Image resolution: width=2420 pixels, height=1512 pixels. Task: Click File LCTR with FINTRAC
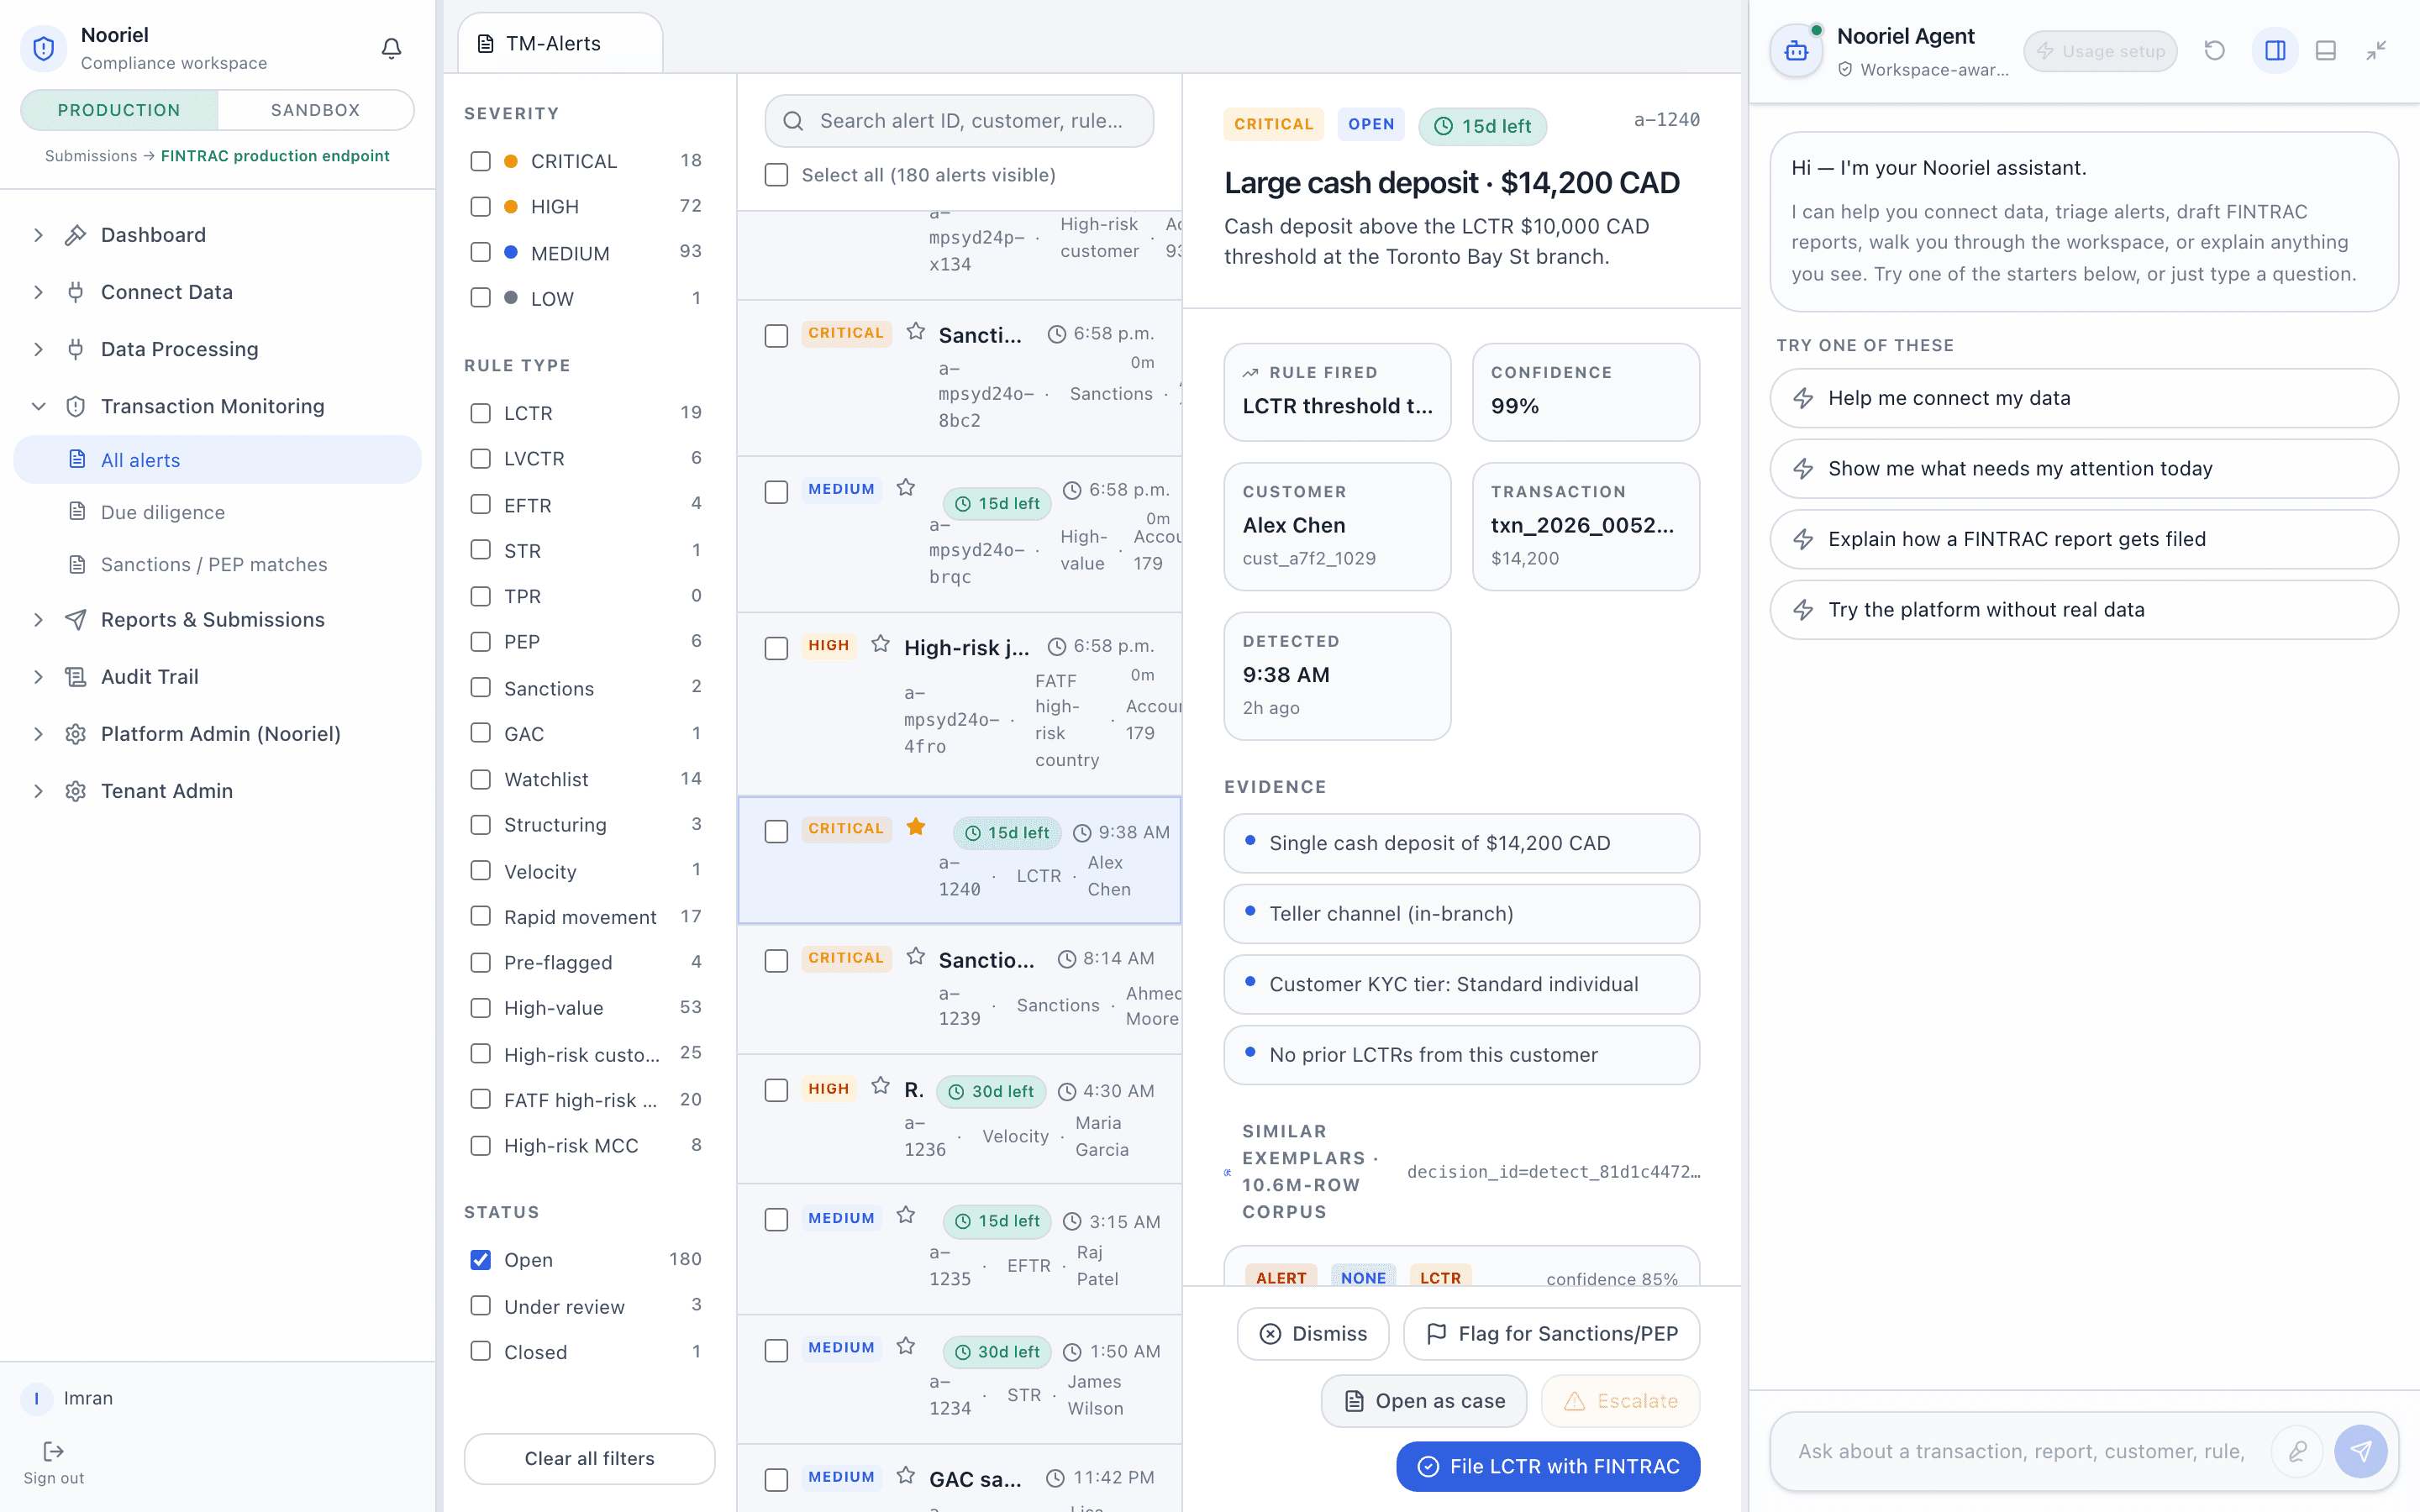coord(1548,1466)
